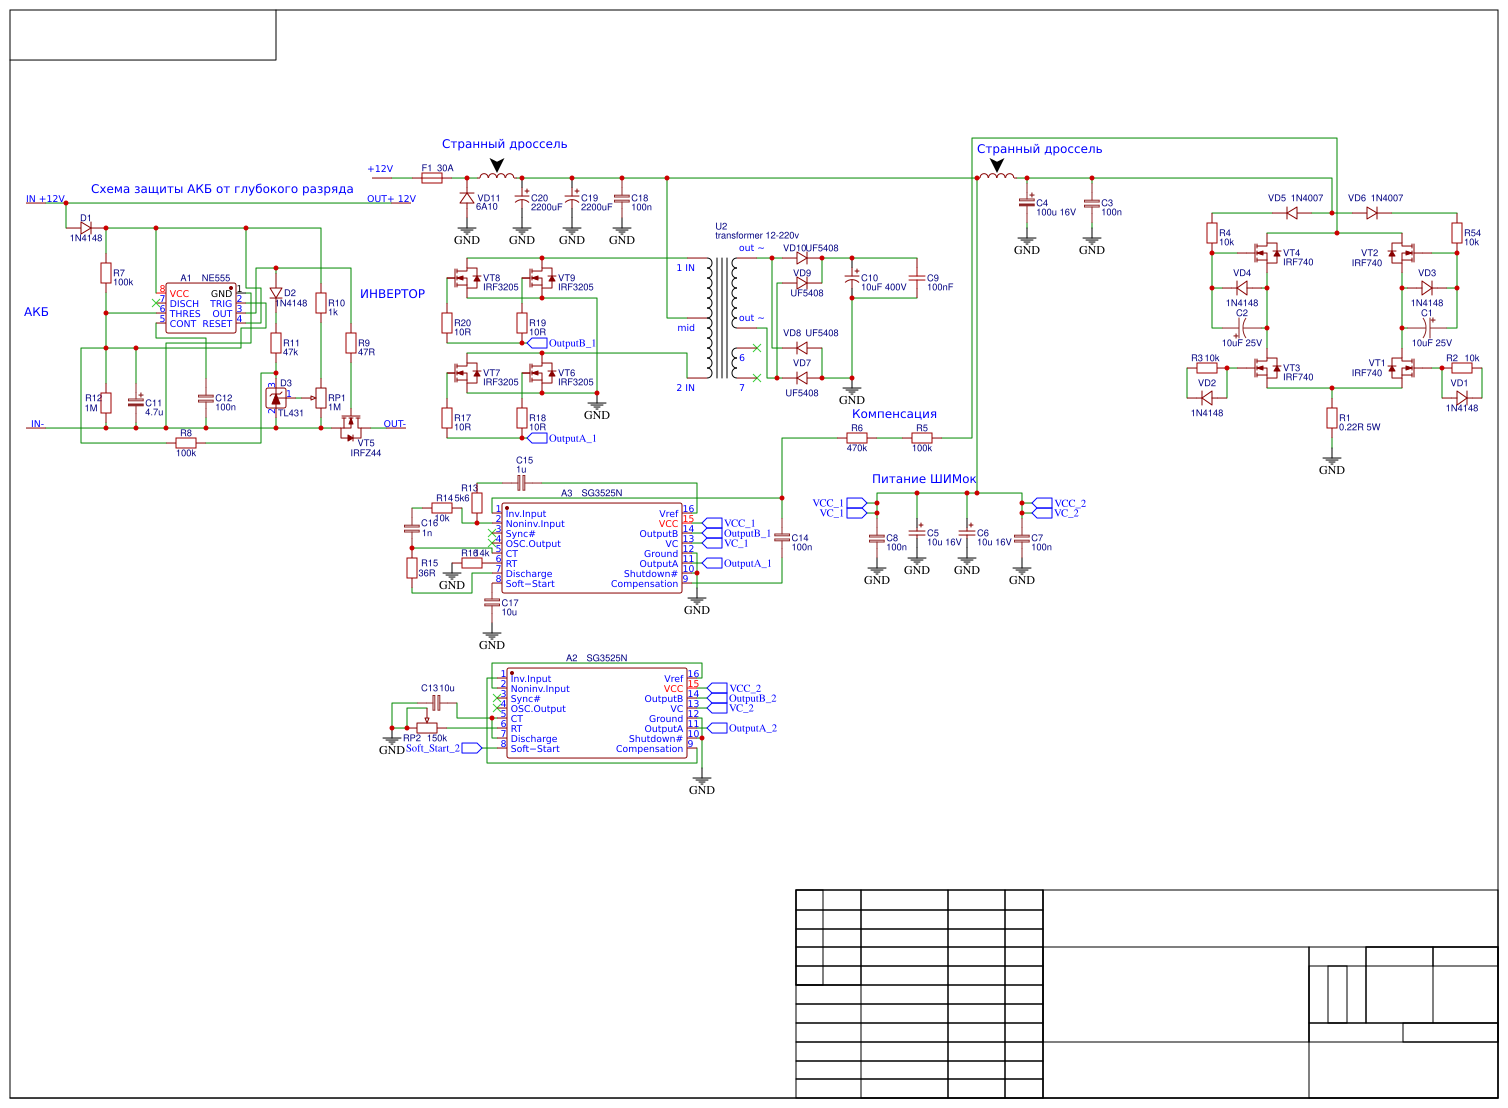Click the heading "Схема защиты АКБ от глубокого разряда"

click(x=222, y=189)
